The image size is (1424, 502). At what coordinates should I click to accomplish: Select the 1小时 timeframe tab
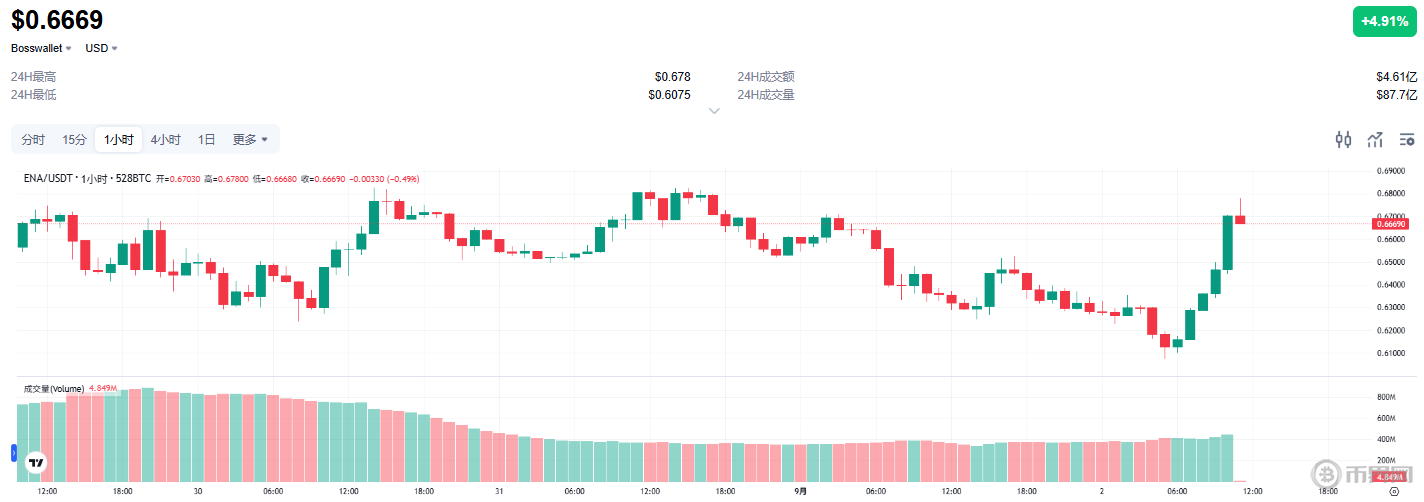click(119, 140)
